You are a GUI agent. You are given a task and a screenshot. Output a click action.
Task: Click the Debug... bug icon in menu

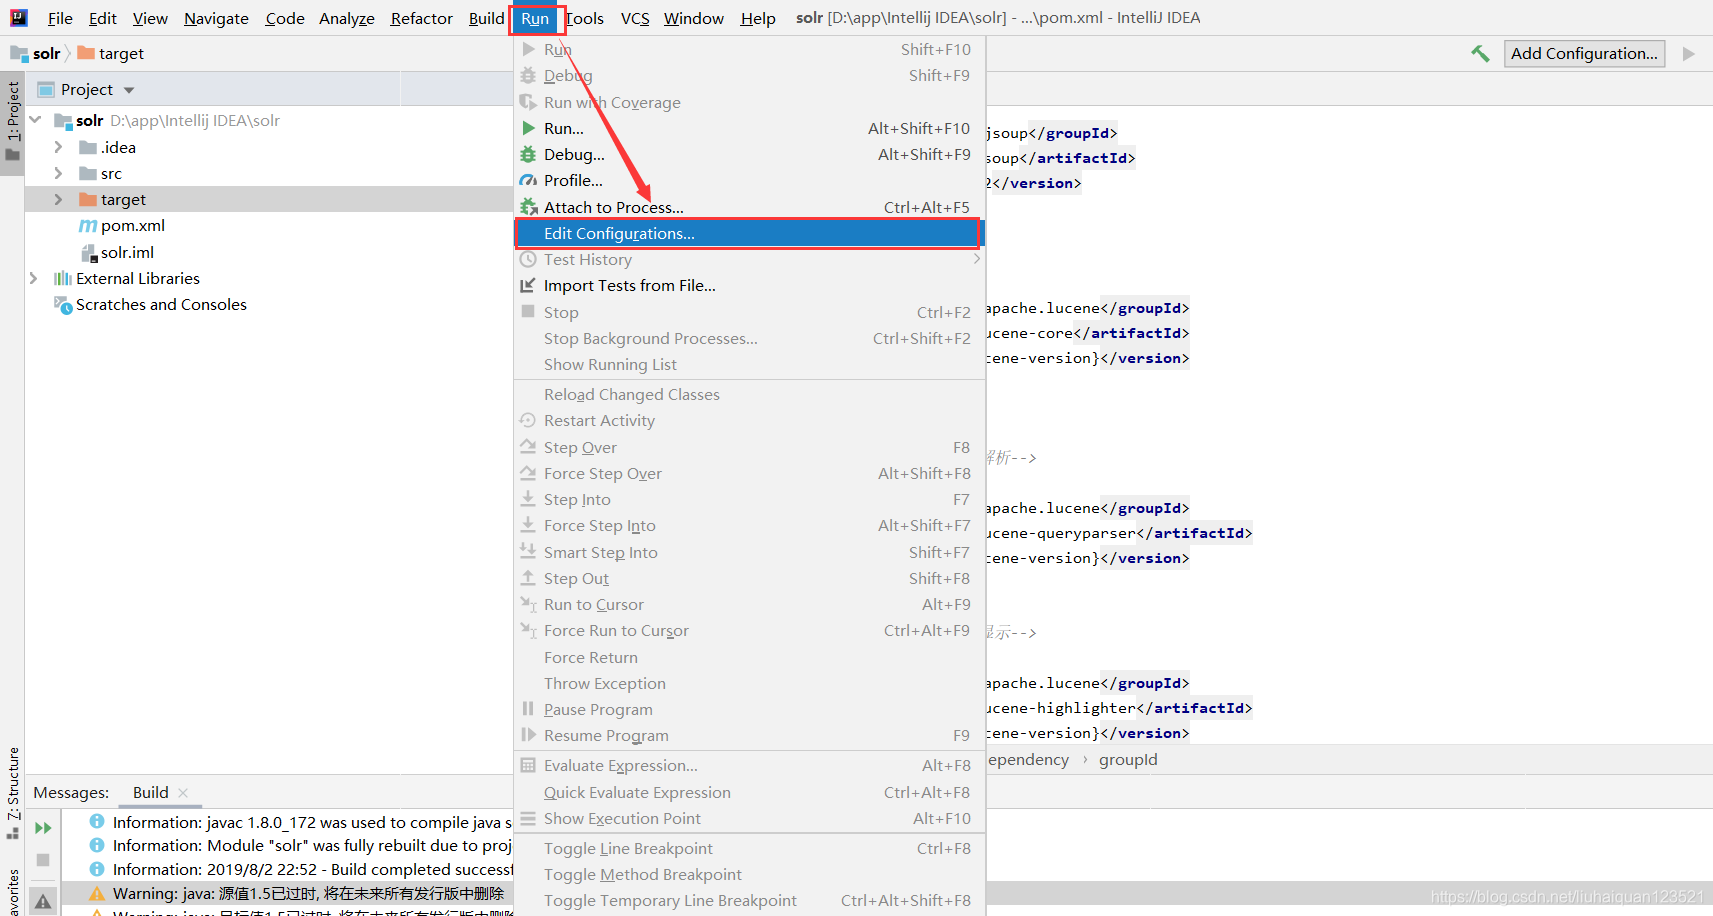[x=528, y=154]
